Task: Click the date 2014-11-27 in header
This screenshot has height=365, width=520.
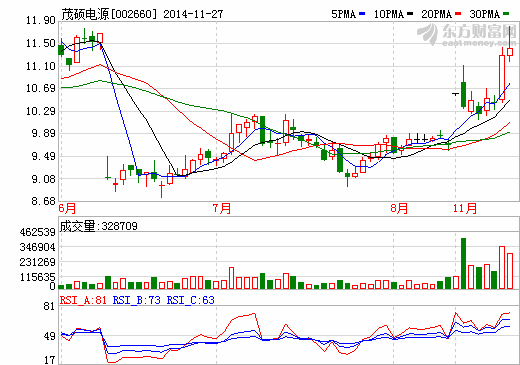Action: [x=193, y=14]
